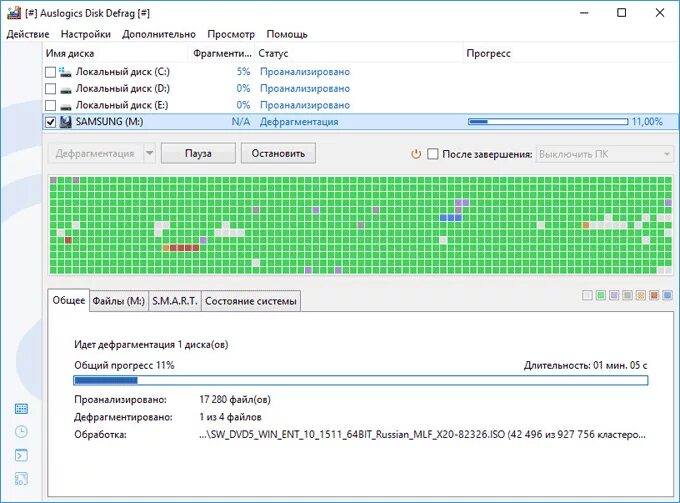
Task: Click the '17 280 файл(ов)' value
Action: (x=235, y=399)
